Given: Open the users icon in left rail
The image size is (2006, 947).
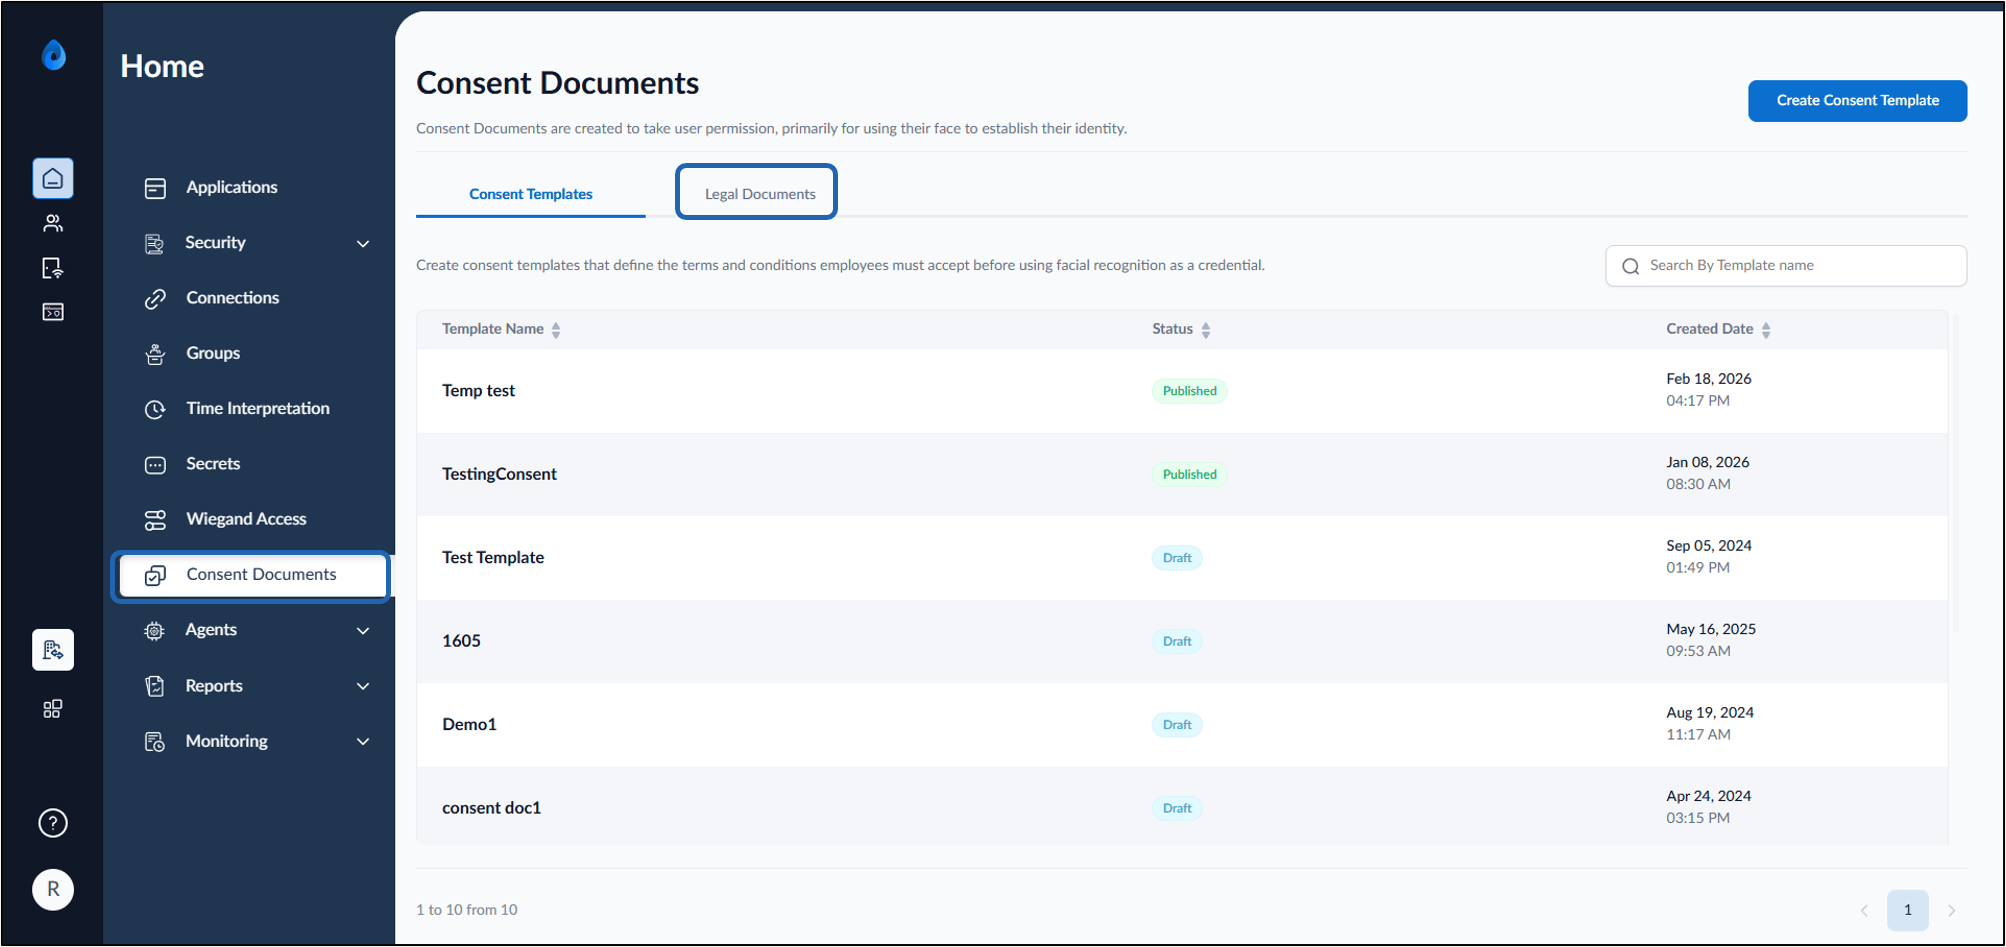Looking at the screenshot, I should pos(53,223).
